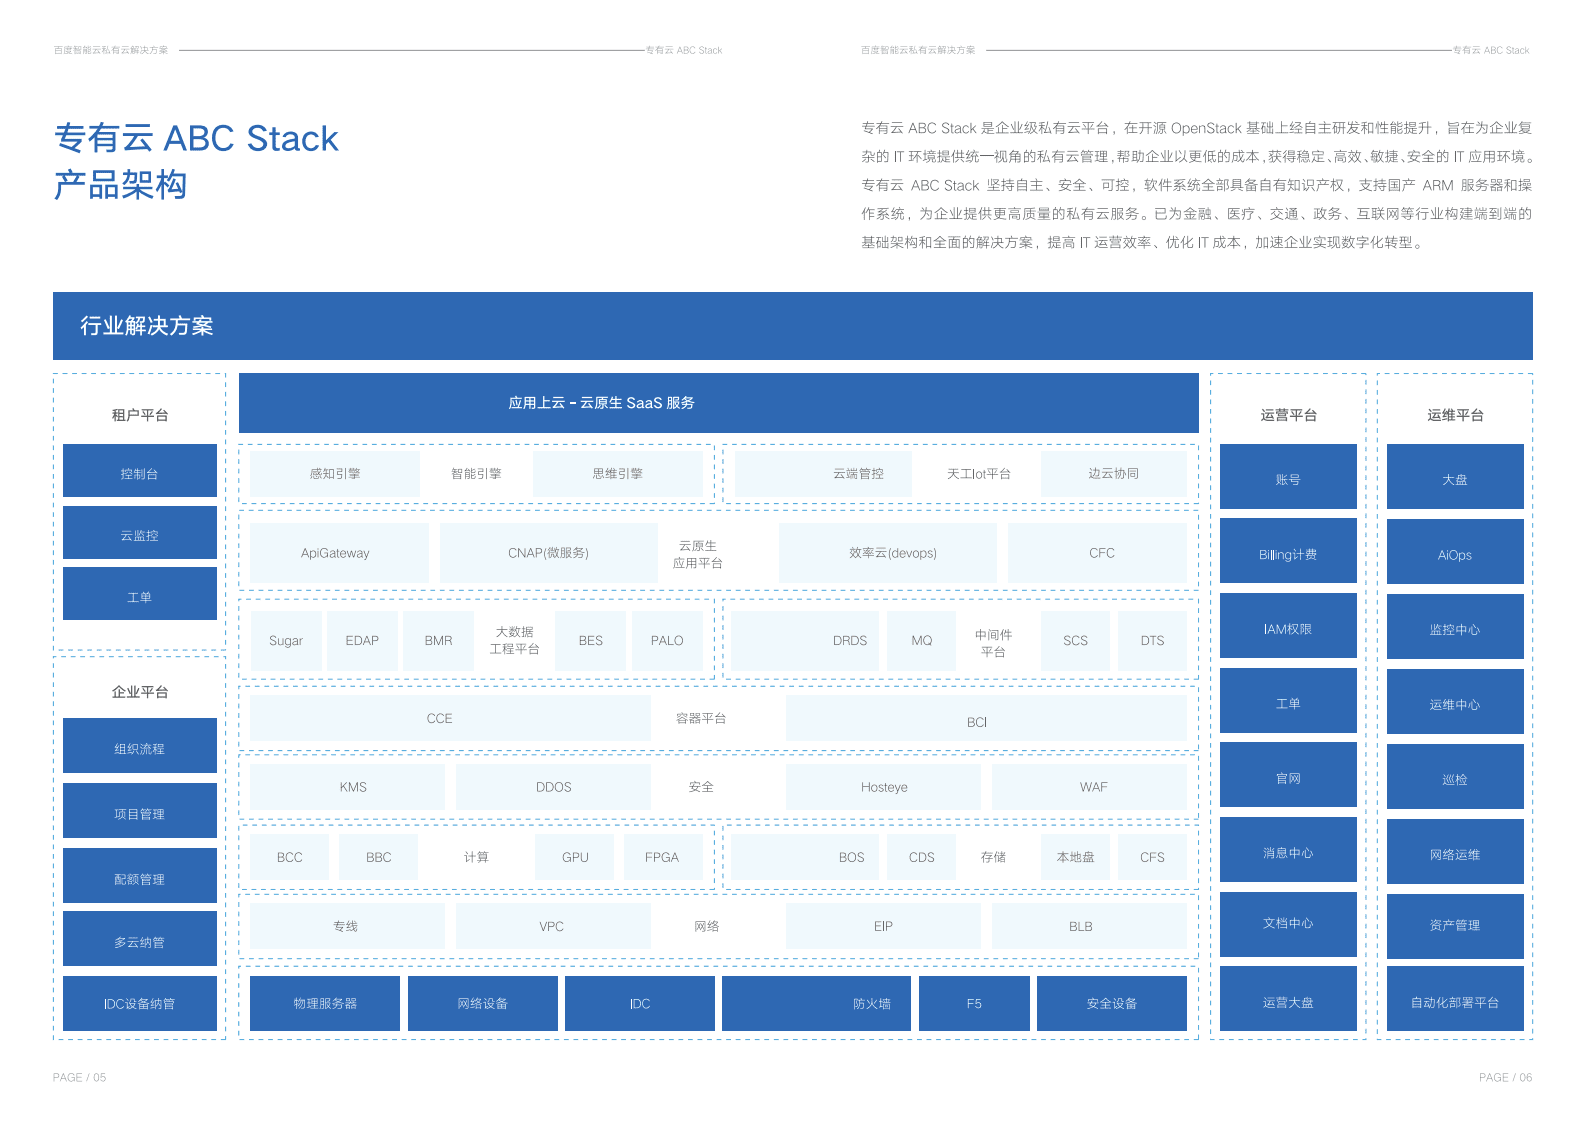Select the 巡检 box

point(1455,777)
